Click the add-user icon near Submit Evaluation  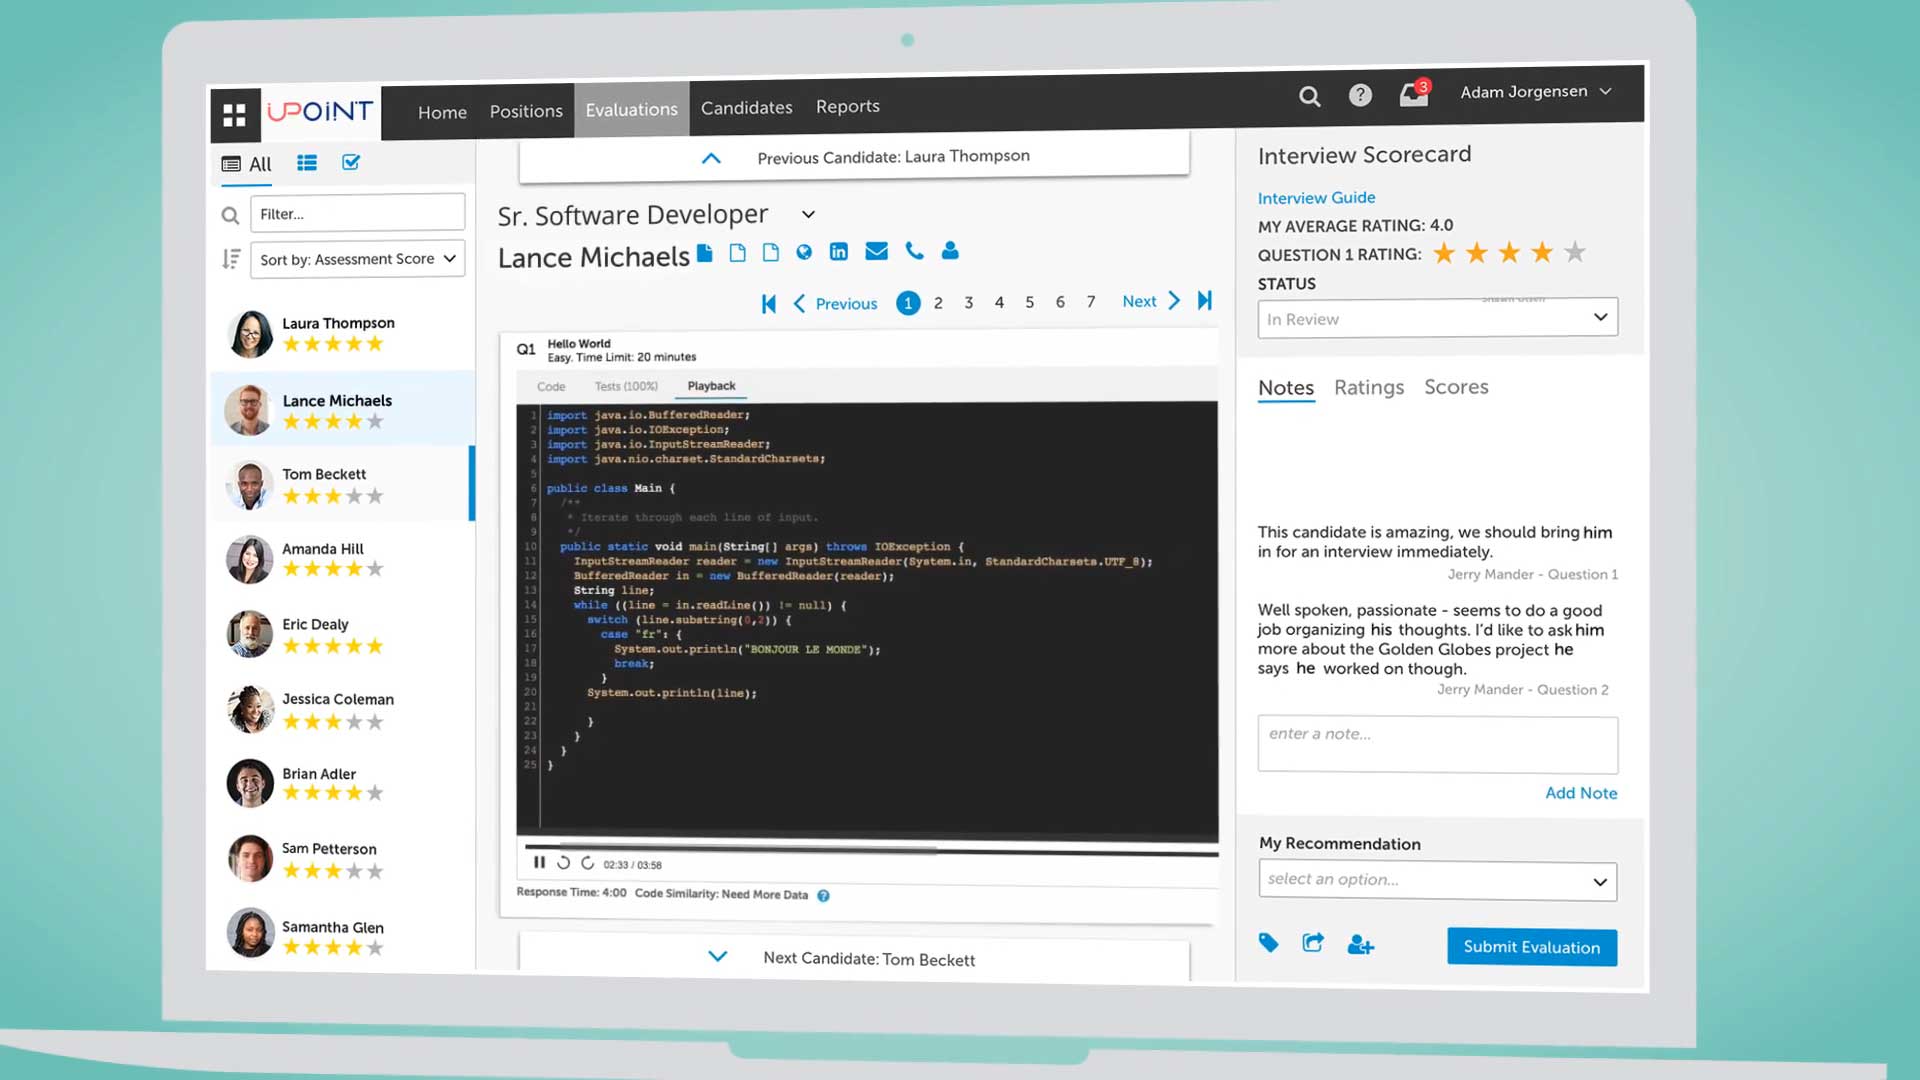(1360, 945)
